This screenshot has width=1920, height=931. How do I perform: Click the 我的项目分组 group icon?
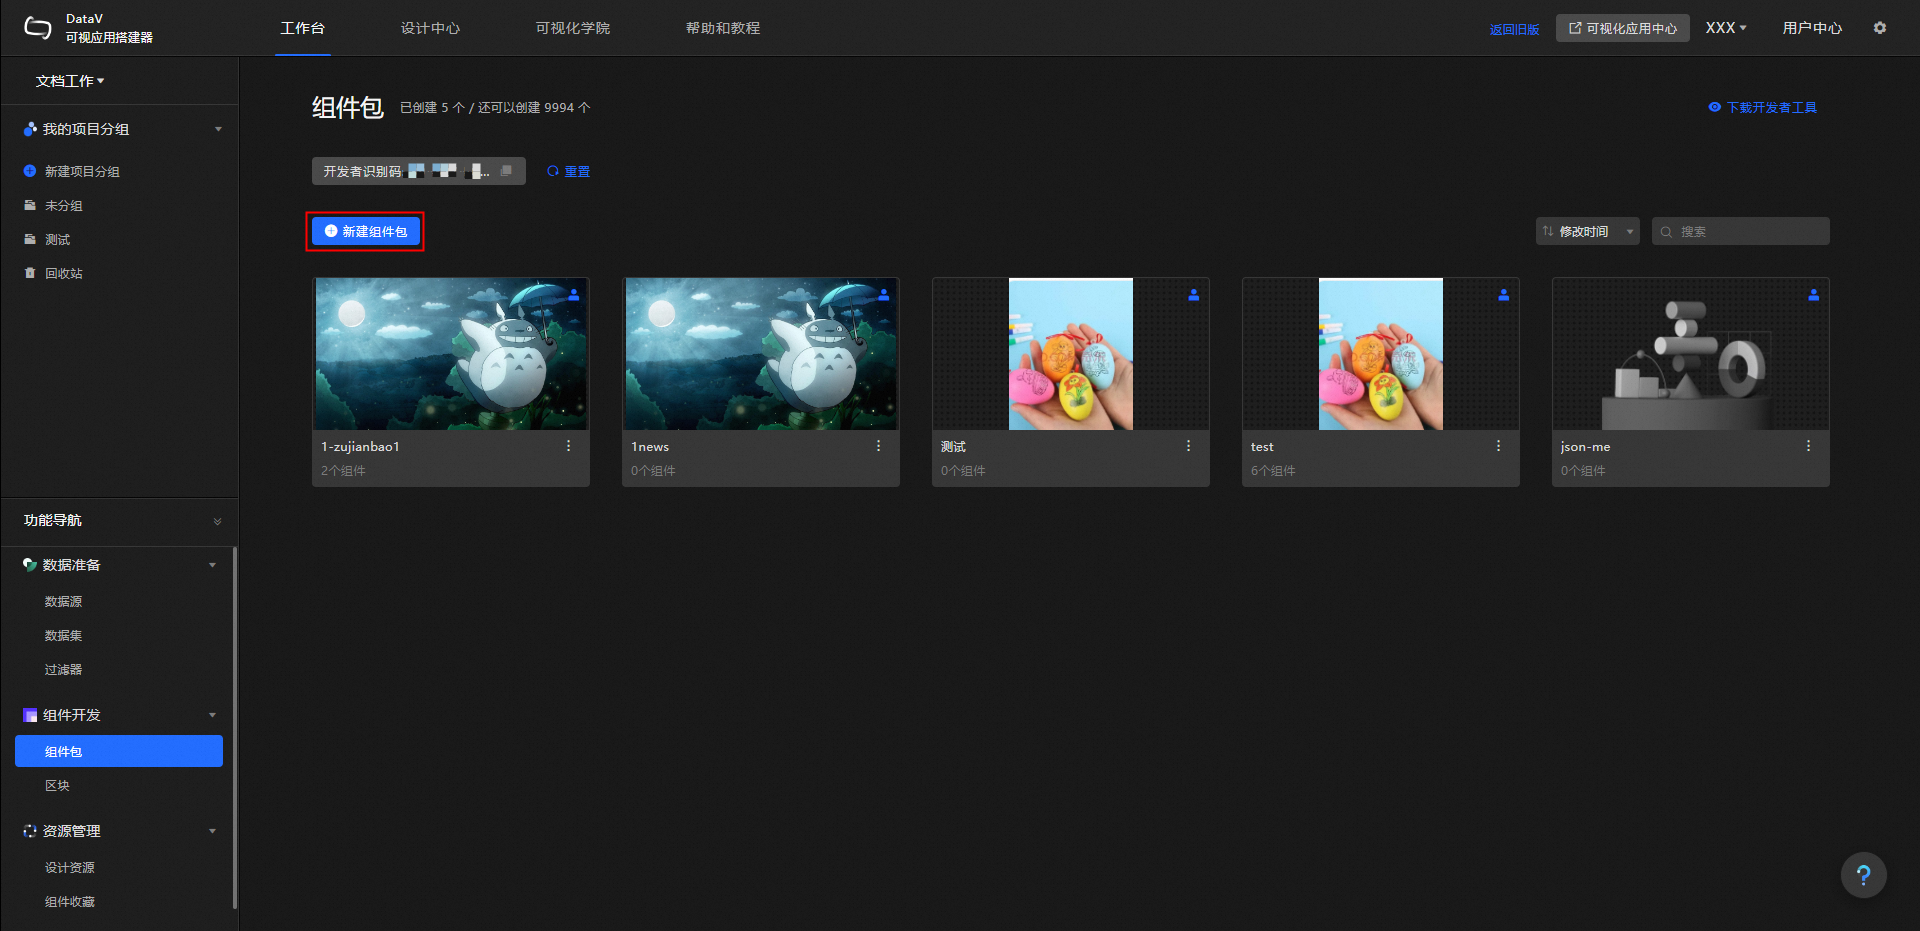[30, 129]
